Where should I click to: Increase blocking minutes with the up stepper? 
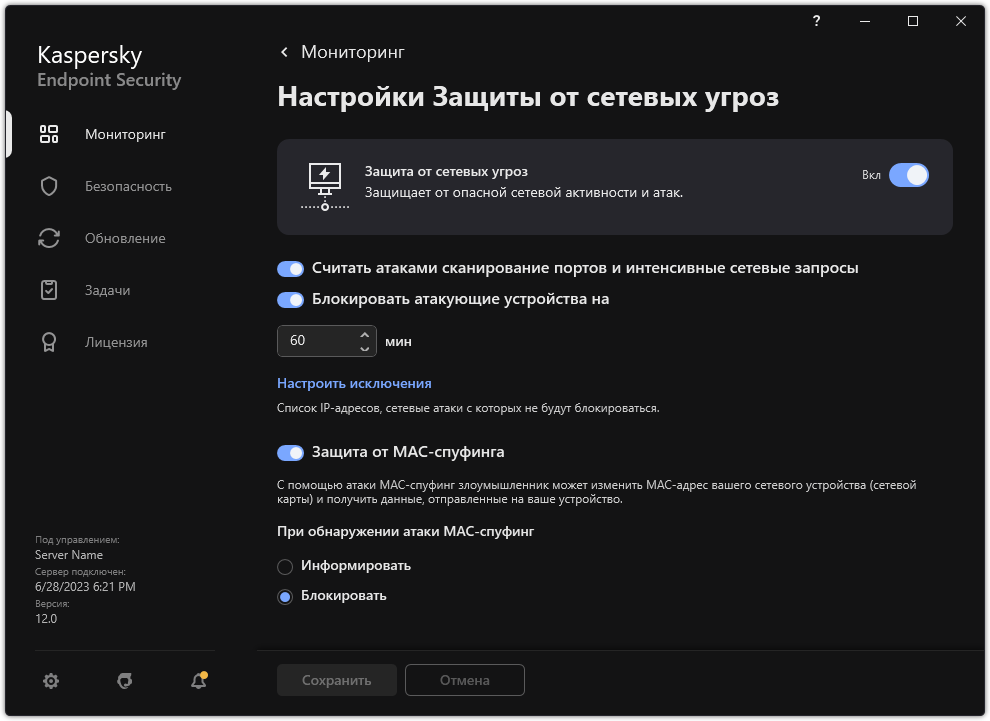(x=365, y=333)
